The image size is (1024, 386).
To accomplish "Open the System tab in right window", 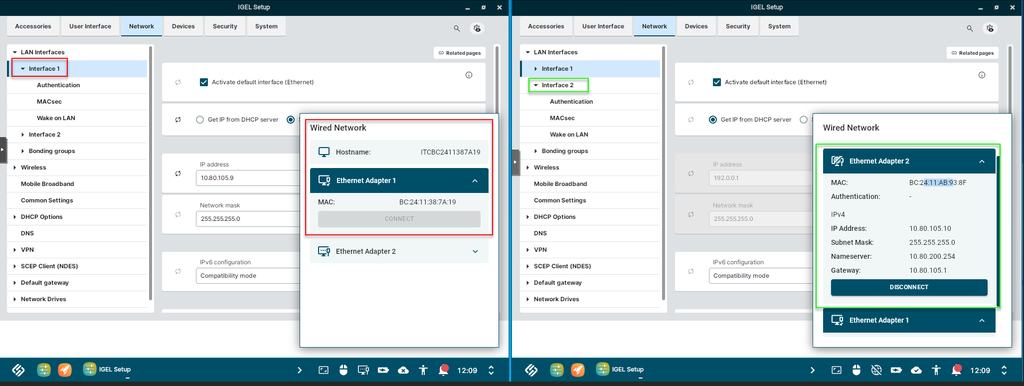I will pos(779,26).
